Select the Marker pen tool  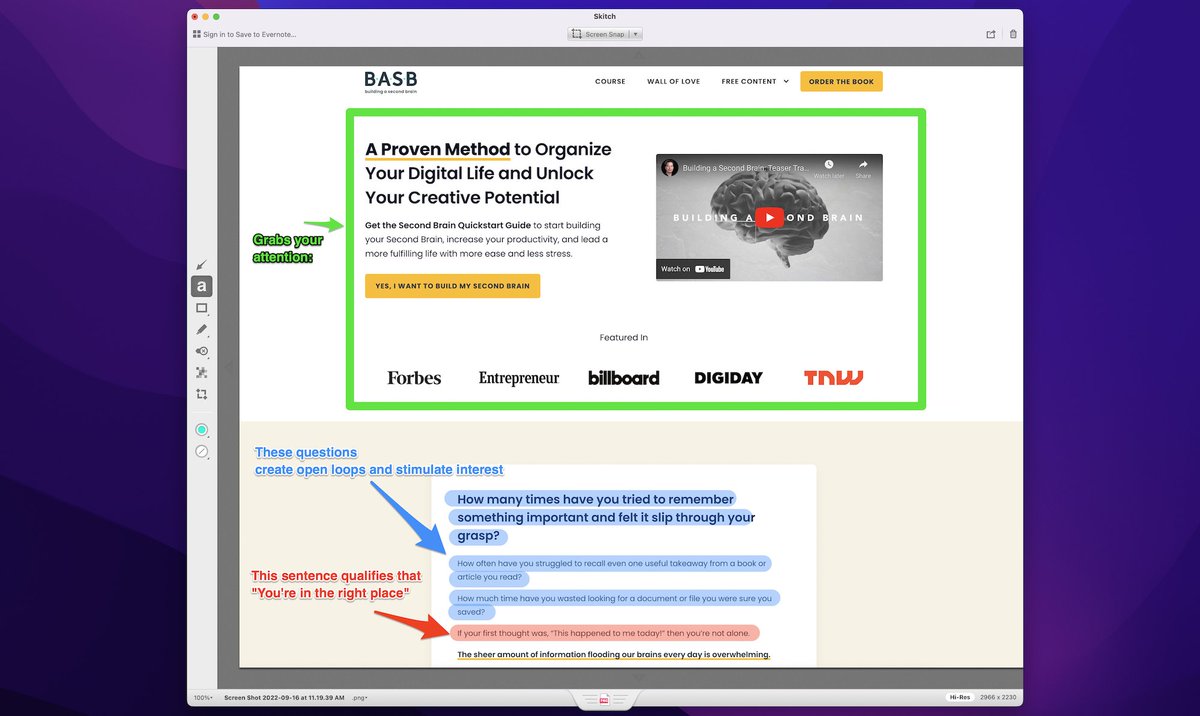click(201, 329)
